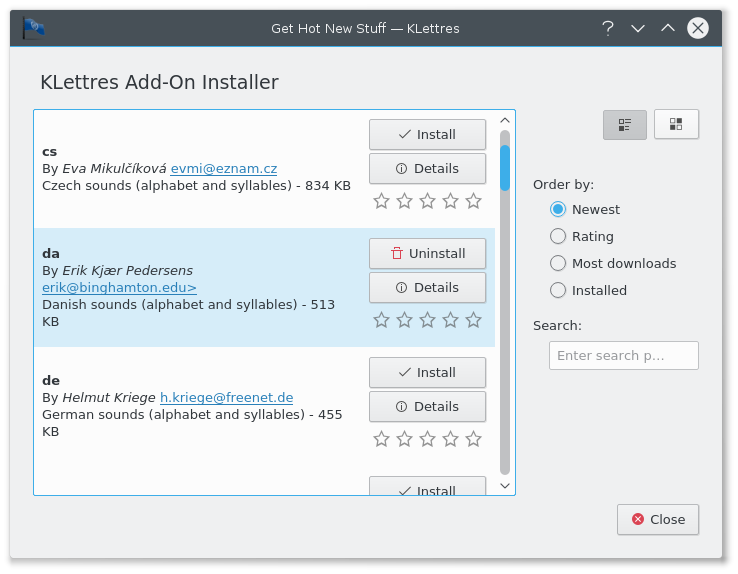738x574 pixels.
Task: Open the help question mark in title bar
Action: click(608, 28)
